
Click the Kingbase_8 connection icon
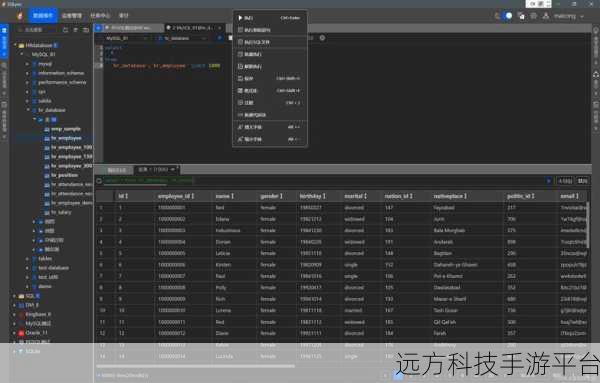click(x=21, y=314)
